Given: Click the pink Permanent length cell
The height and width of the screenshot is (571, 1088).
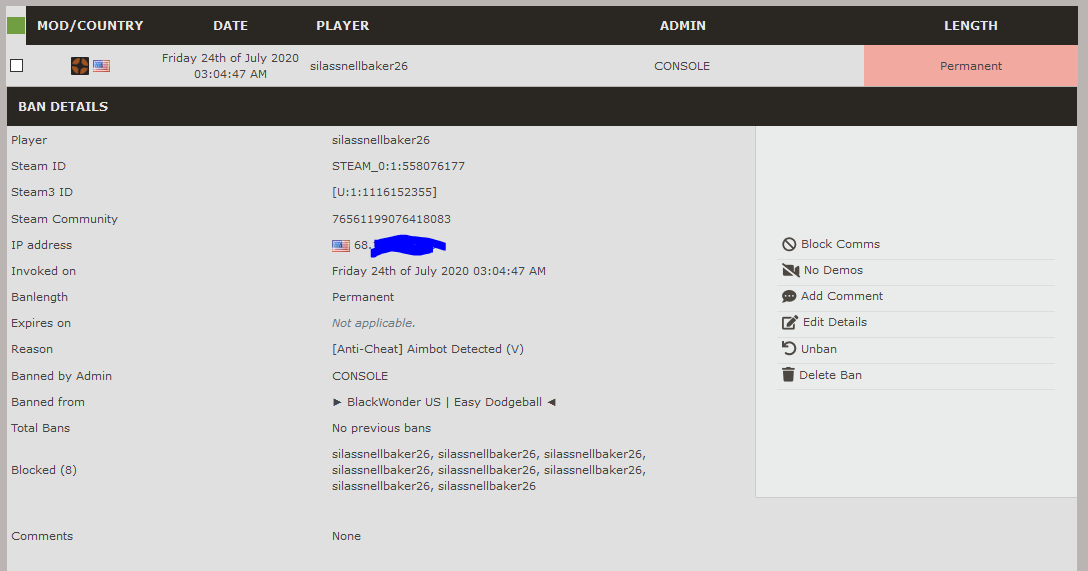Looking at the screenshot, I should (971, 66).
